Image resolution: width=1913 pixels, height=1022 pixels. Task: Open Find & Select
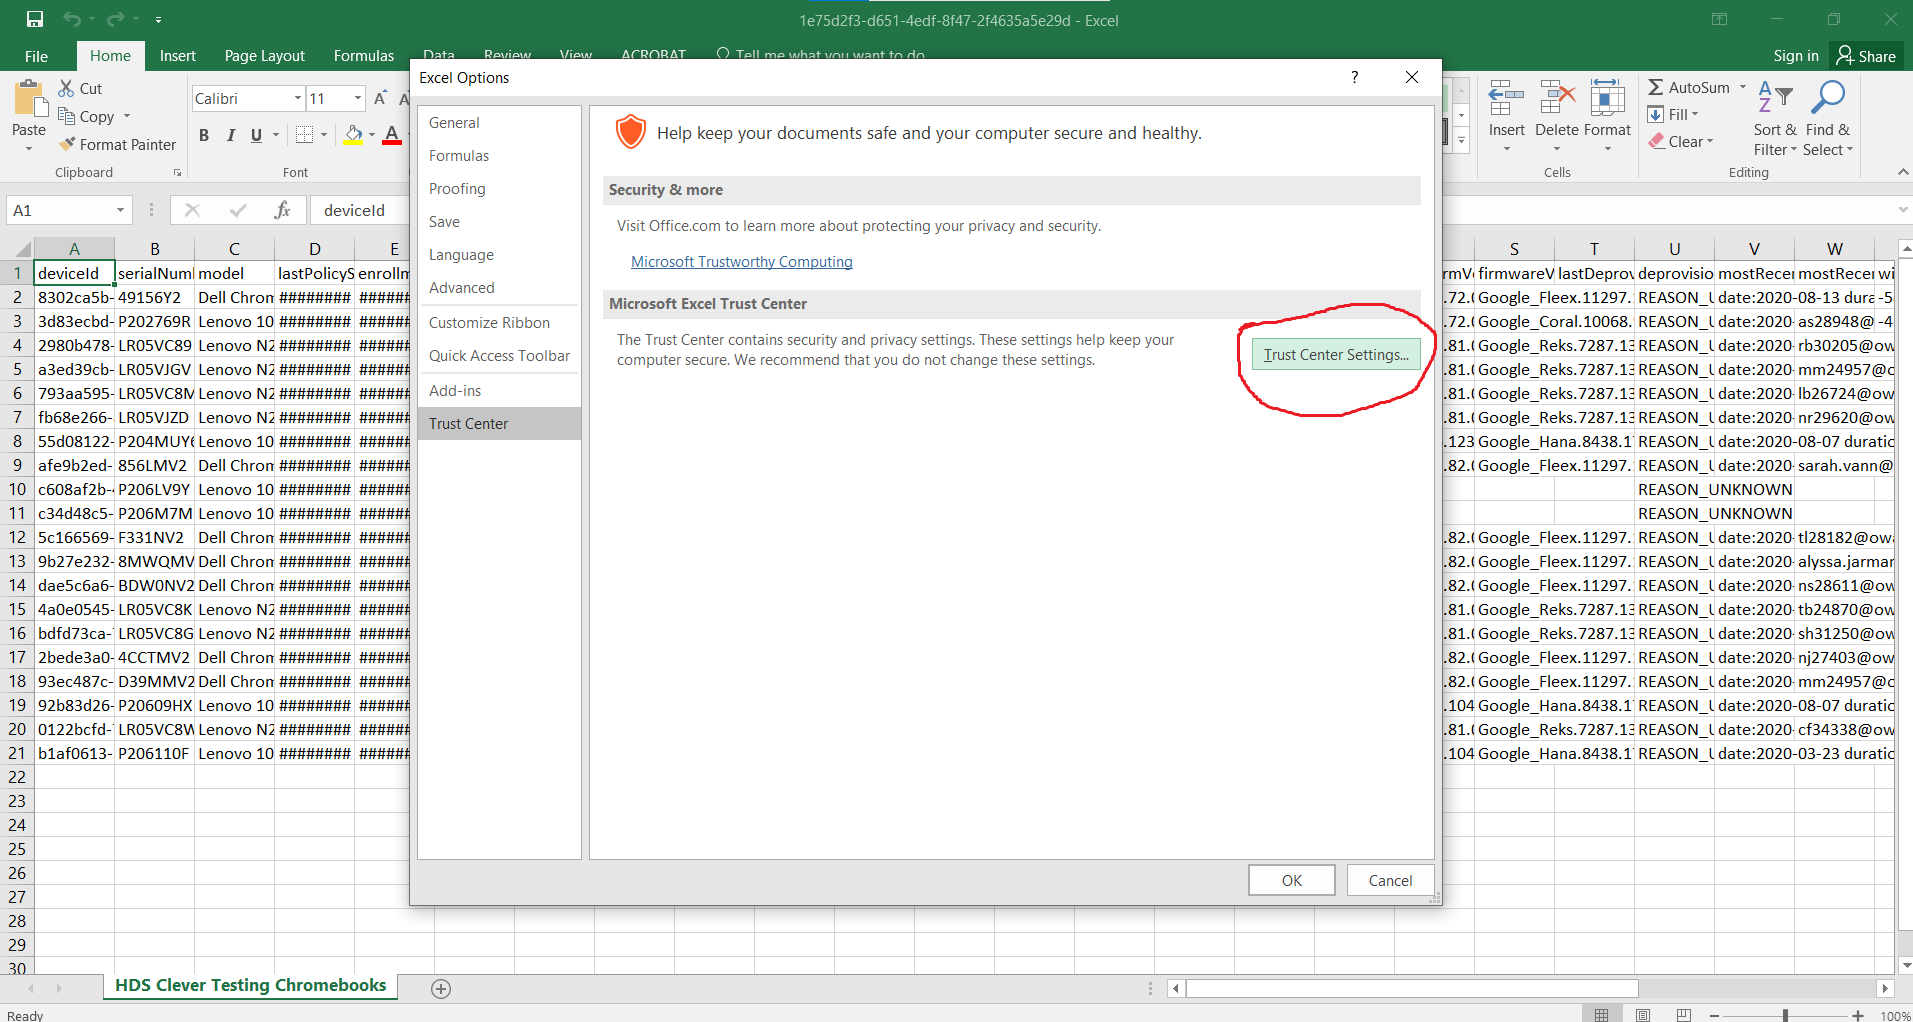pyautogui.click(x=1828, y=117)
